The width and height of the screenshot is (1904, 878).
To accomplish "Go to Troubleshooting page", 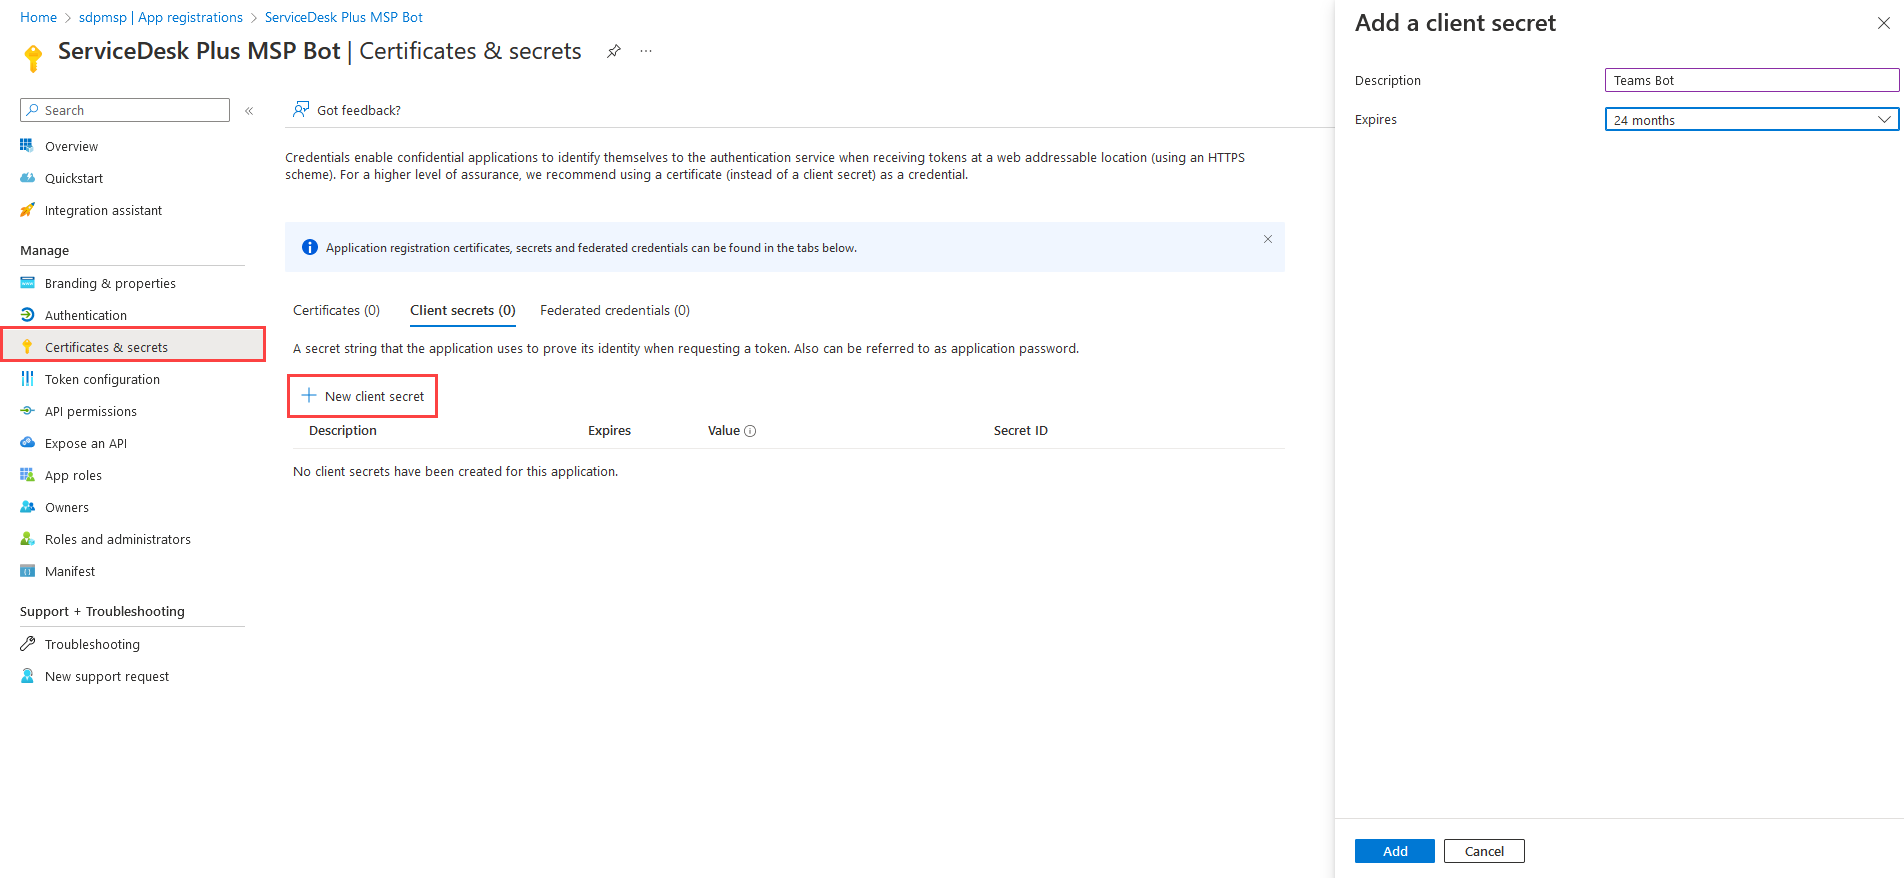I will click(92, 645).
